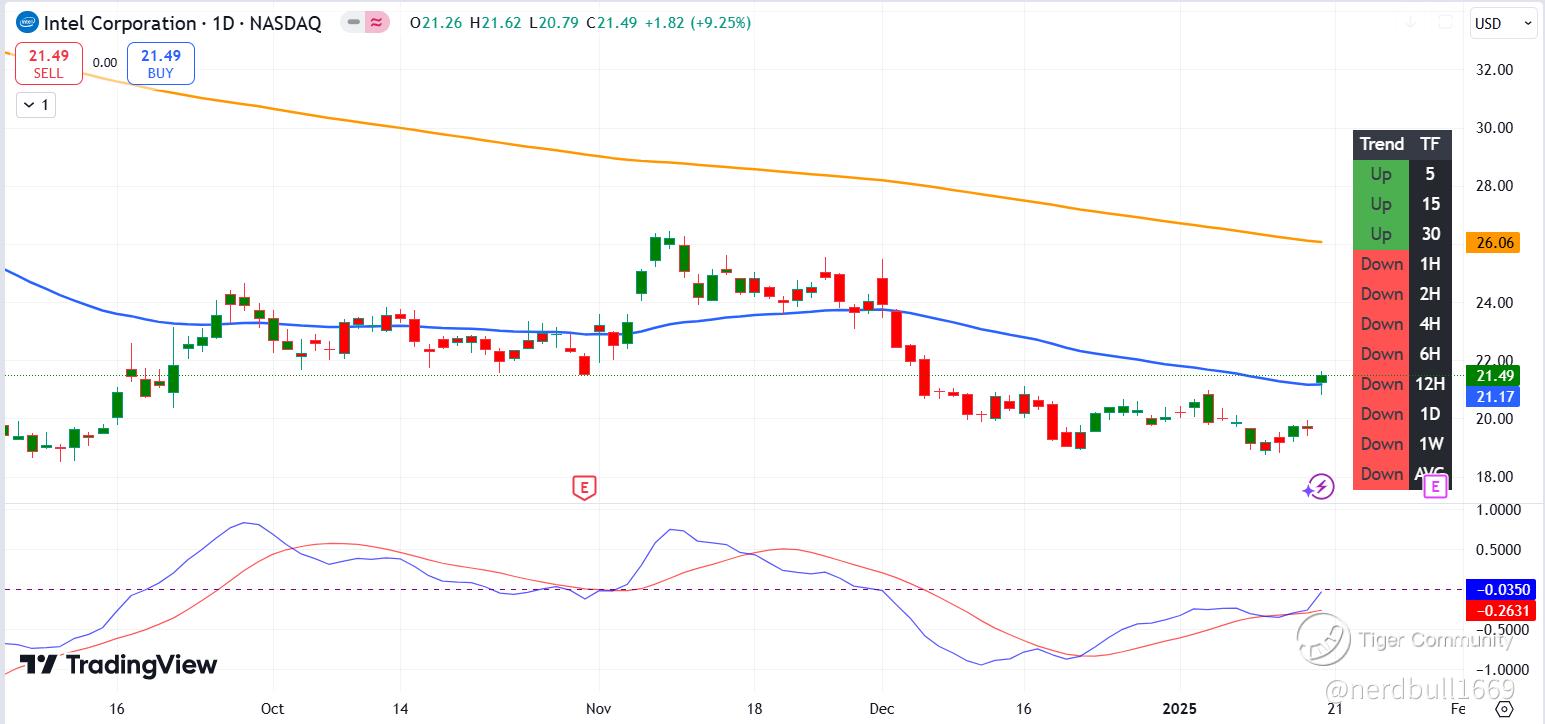
Task: Open chart settings hexagon icon
Action: [1503, 709]
